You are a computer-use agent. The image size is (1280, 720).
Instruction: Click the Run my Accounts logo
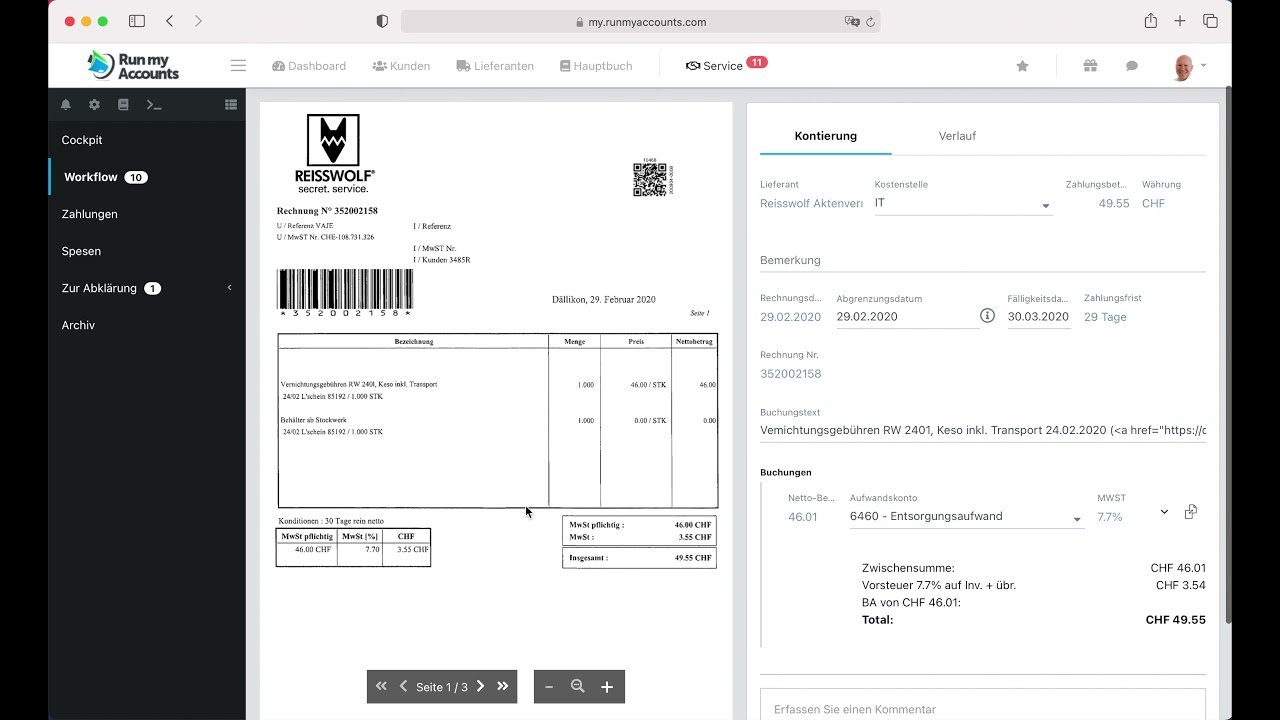tap(133, 65)
